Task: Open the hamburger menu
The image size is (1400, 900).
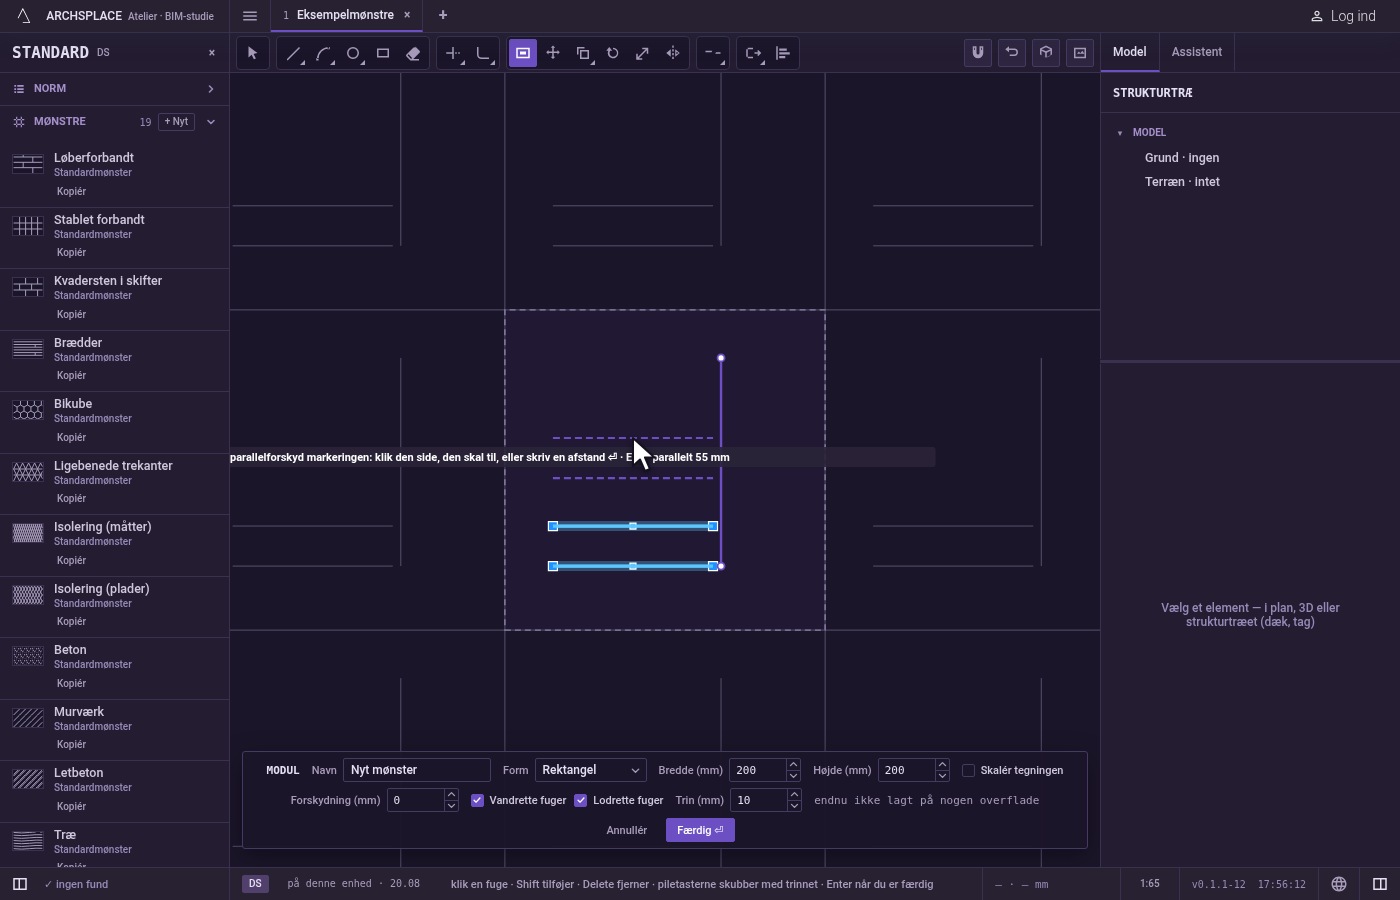Action: tap(250, 15)
